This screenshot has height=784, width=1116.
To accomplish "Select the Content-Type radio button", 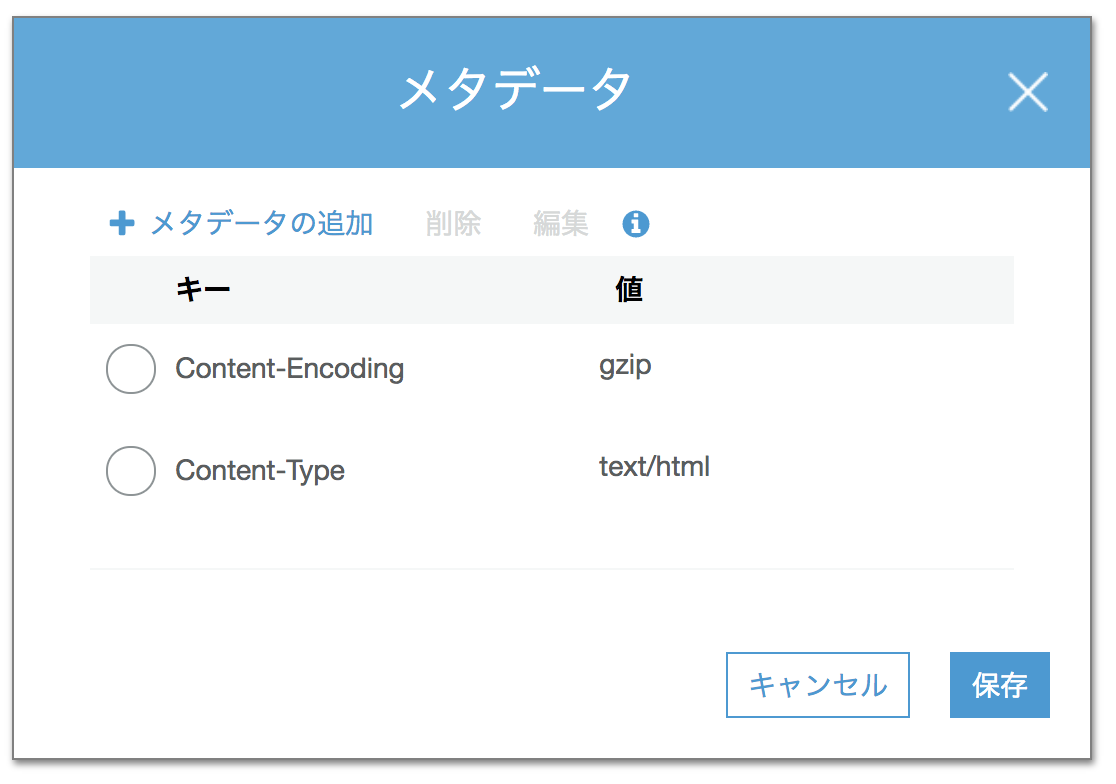I will (130, 470).
